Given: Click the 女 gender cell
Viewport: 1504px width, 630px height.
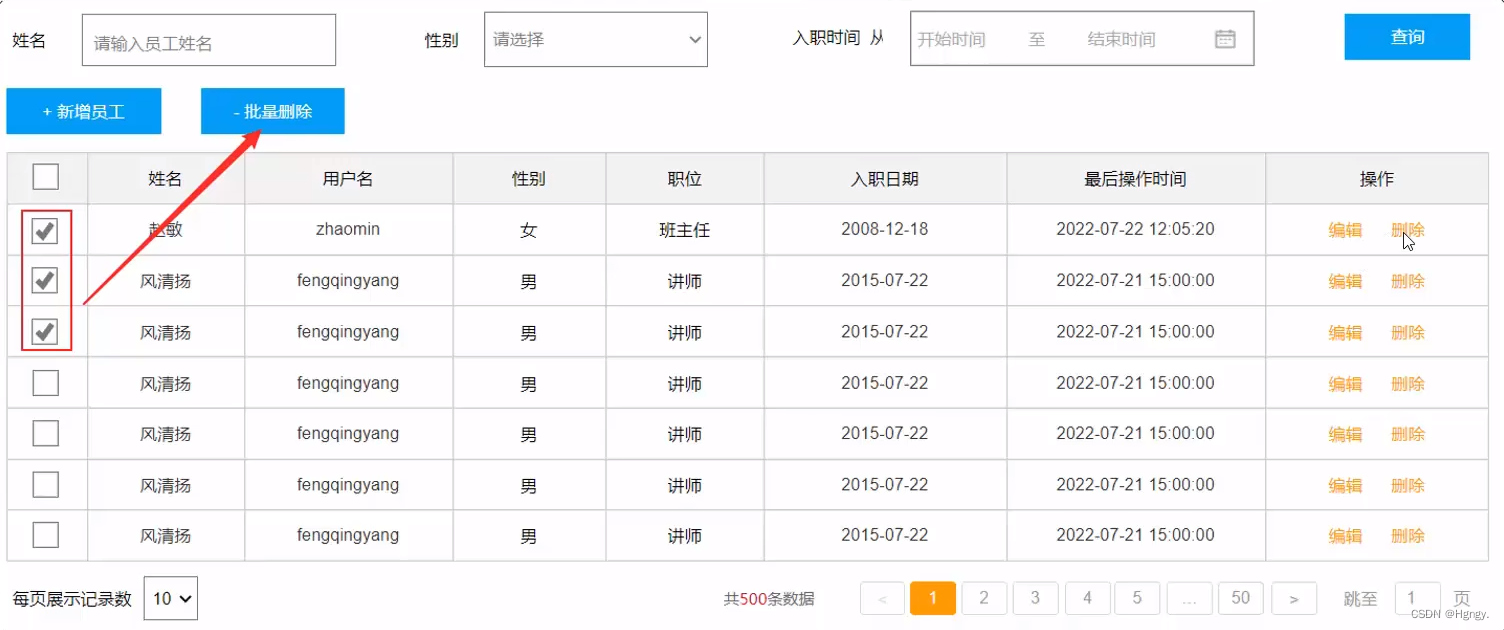Looking at the screenshot, I should [529, 230].
